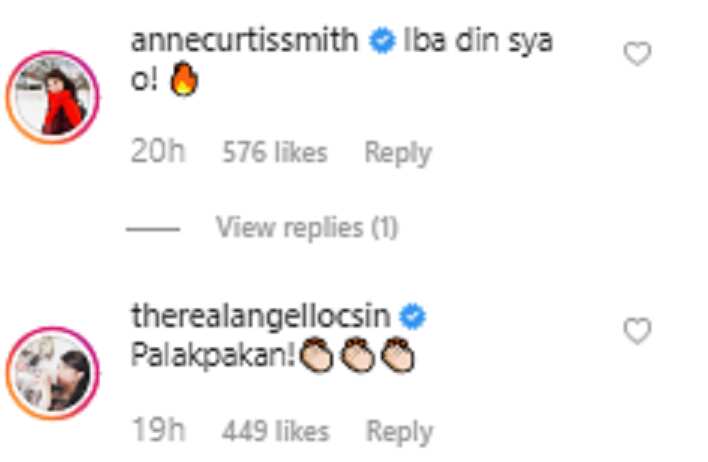Image resolution: width=708 pixels, height=462 pixels.
Task: Open annecurtissmith's profile picture
Action: [53, 97]
